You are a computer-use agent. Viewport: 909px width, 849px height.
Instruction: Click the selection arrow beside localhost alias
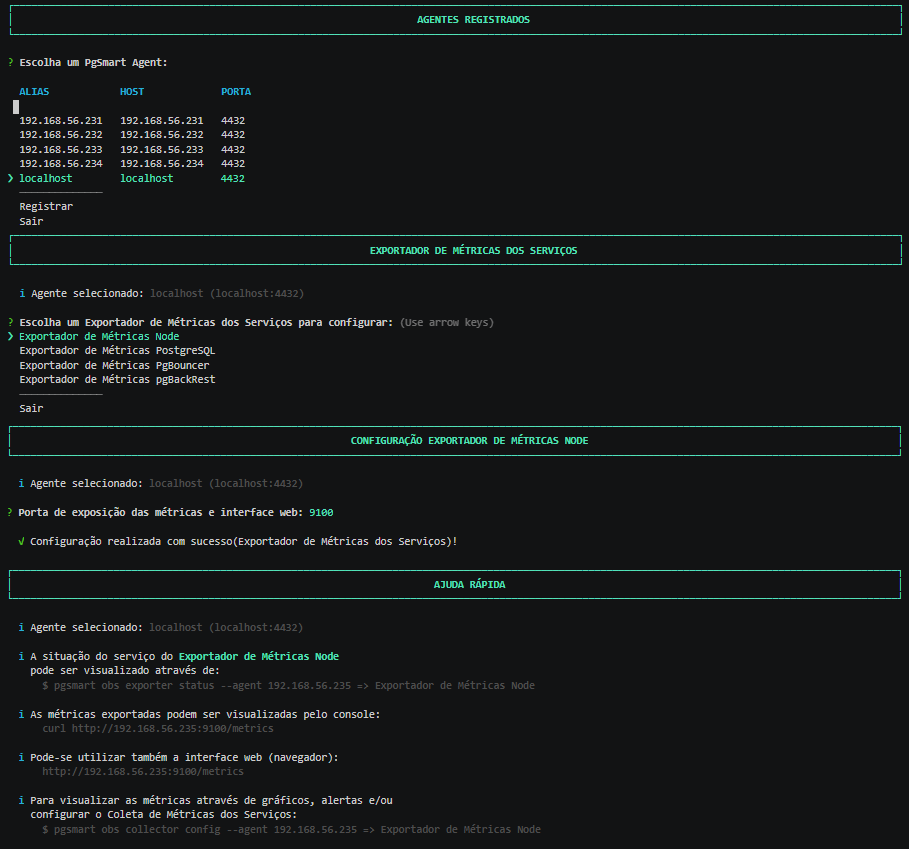tap(11, 178)
